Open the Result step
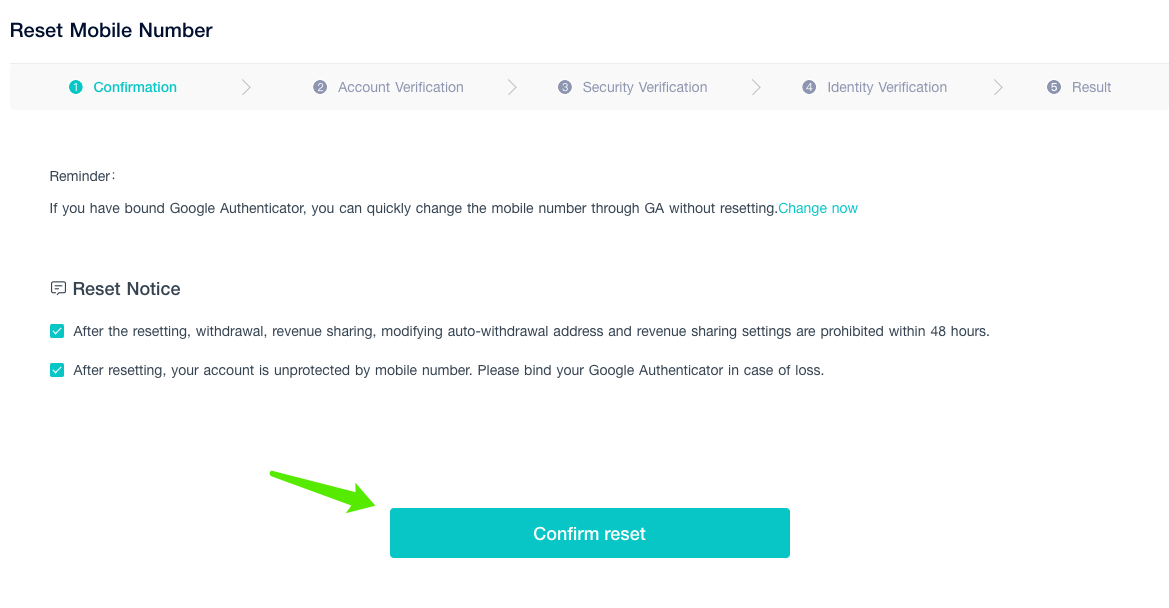This screenshot has height=608, width=1169. coord(1091,87)
